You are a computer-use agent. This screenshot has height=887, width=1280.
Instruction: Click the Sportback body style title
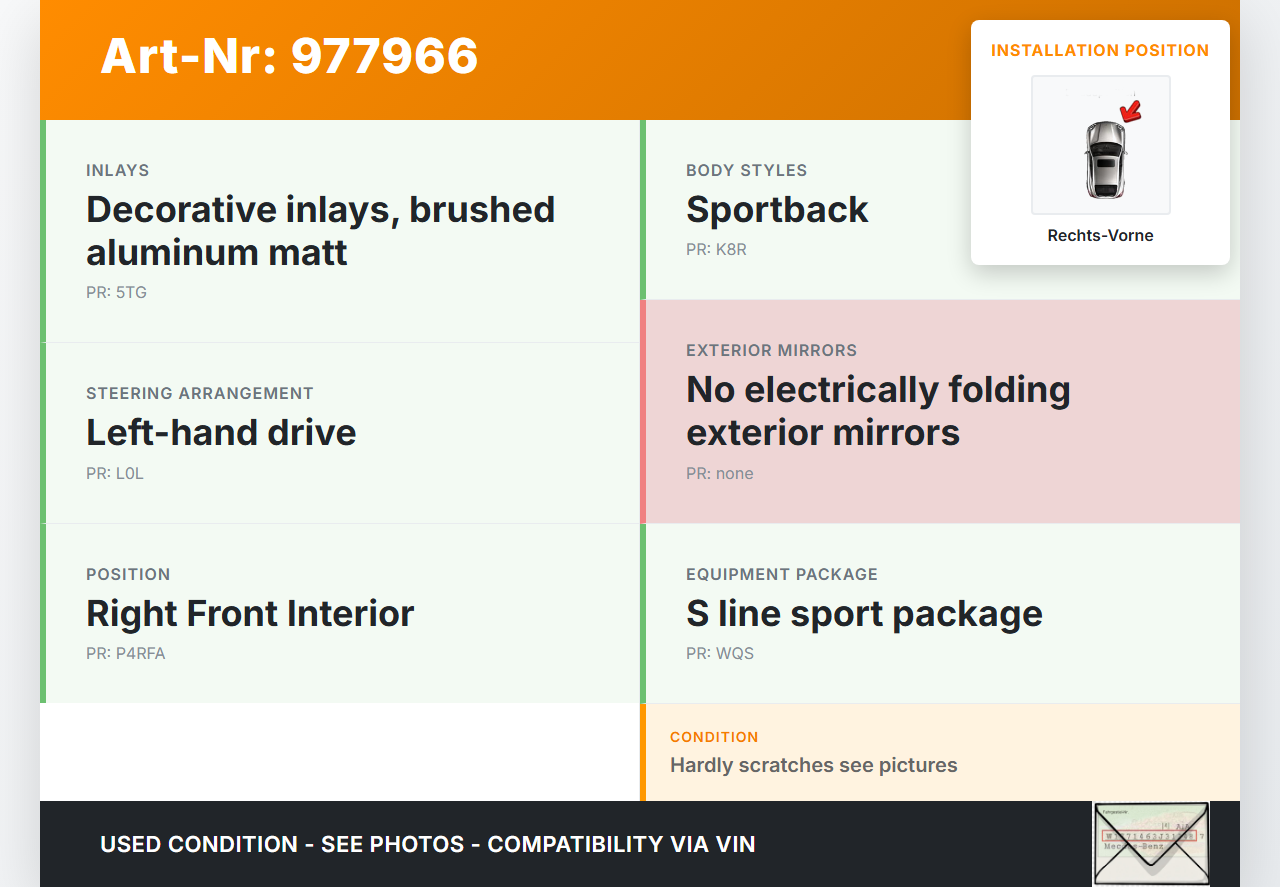[777, 210]
